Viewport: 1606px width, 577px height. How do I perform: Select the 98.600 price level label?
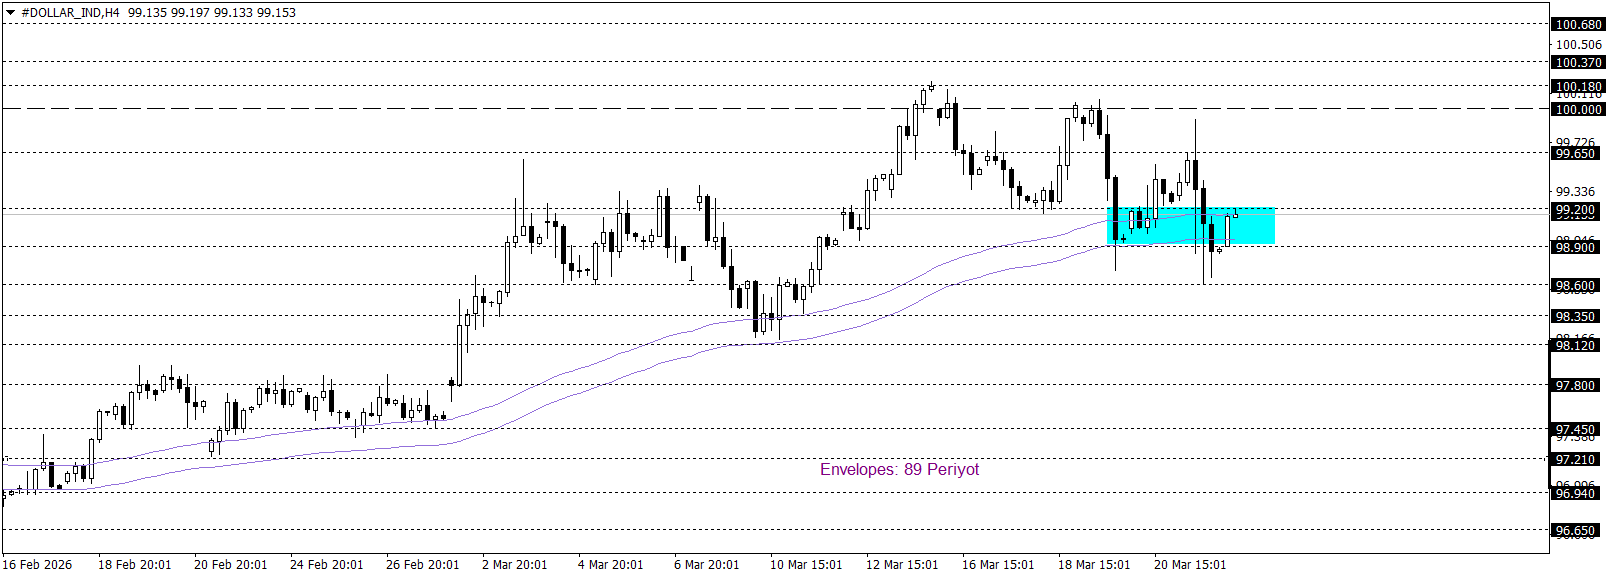tap(1578, 286)
